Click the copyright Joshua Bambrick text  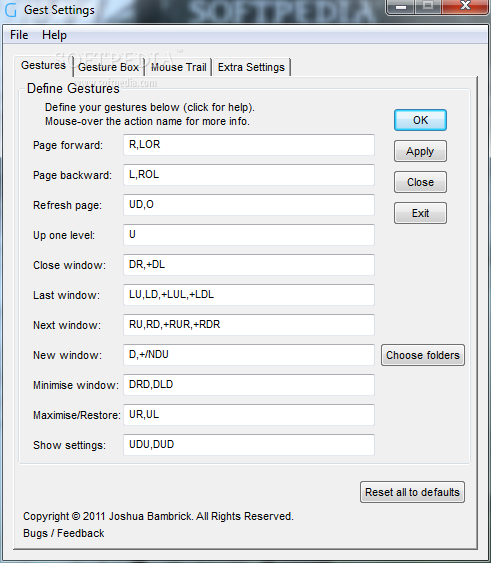(x=158, y=516)
